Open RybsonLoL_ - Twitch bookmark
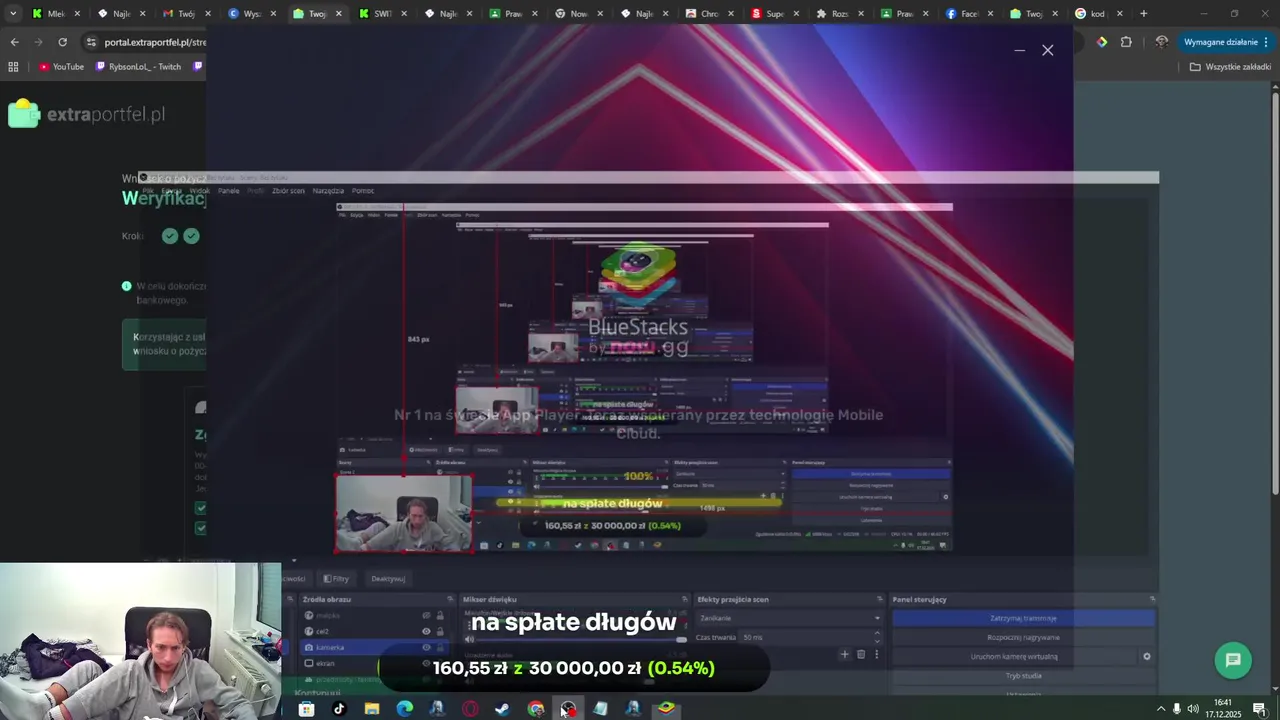1280x720 pixels. (139, 67)
